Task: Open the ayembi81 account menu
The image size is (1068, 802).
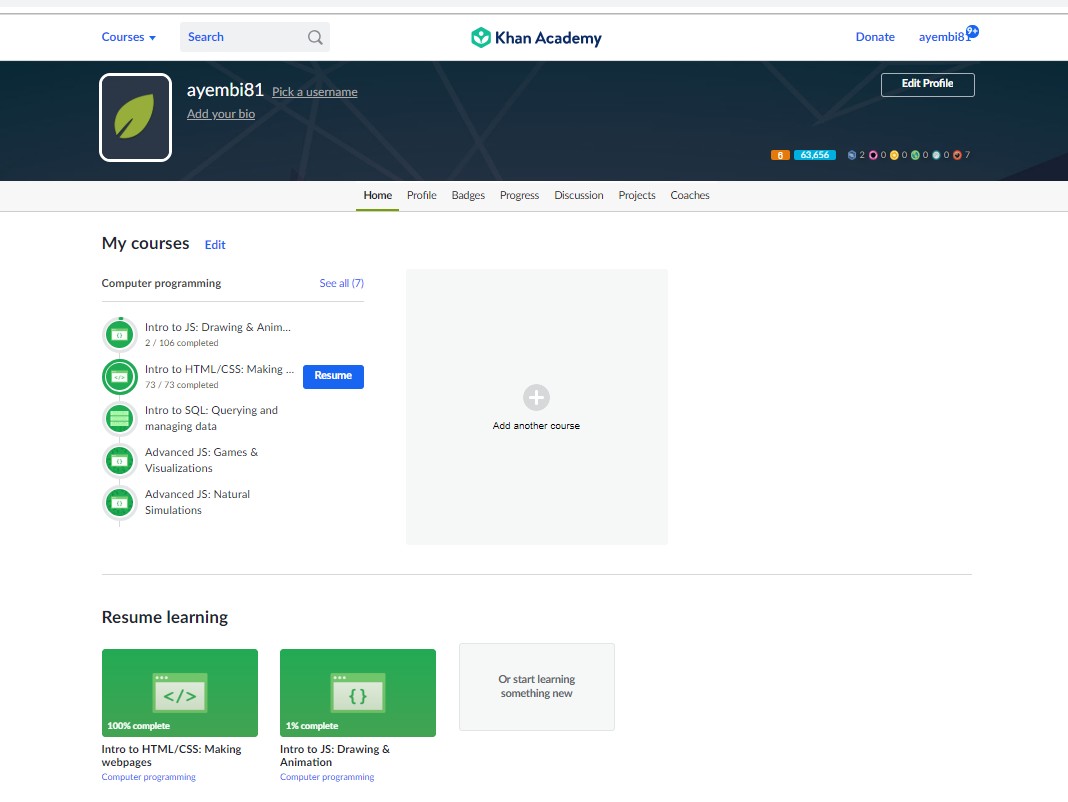Action: tap(943, 37)
